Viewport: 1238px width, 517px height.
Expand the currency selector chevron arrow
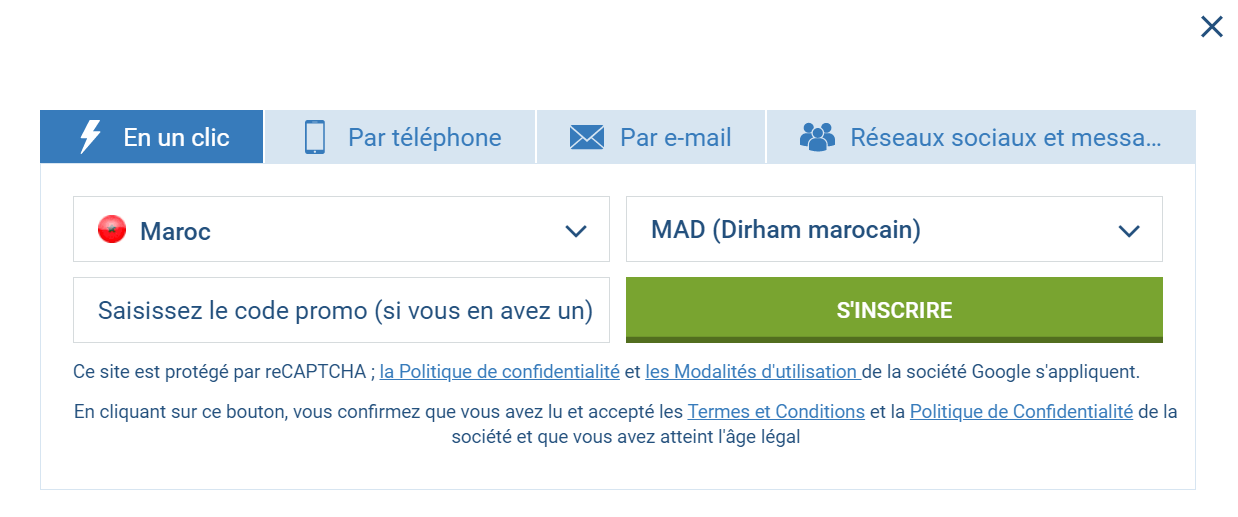(1129, 231)
